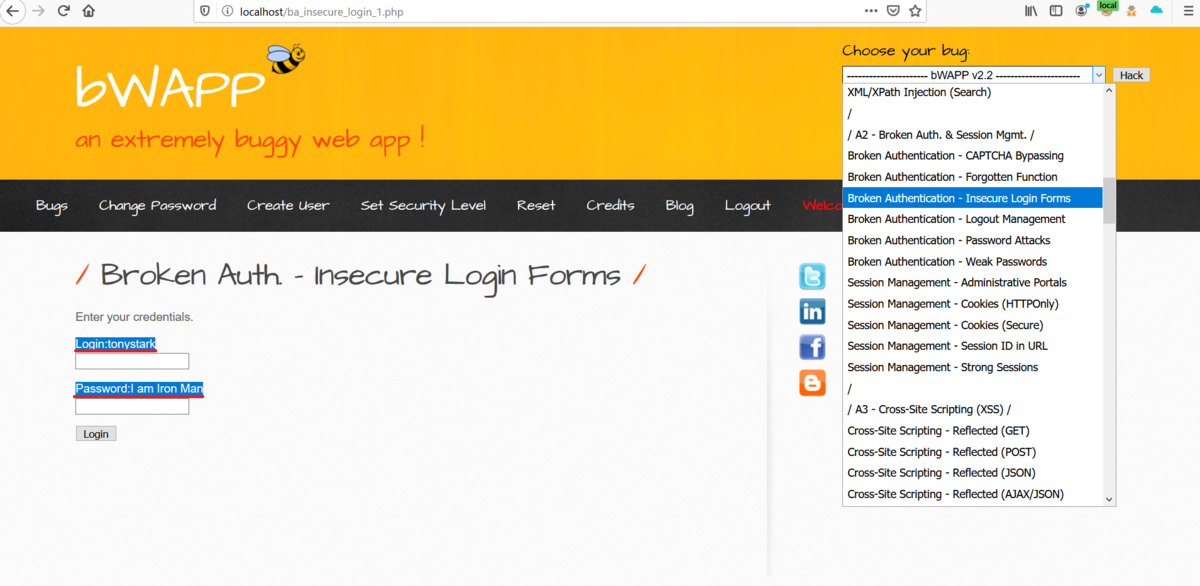The image size is (1200, 586).
Task: Select Broken Authentication - Logout Management
Action: (x=973, y=219)
